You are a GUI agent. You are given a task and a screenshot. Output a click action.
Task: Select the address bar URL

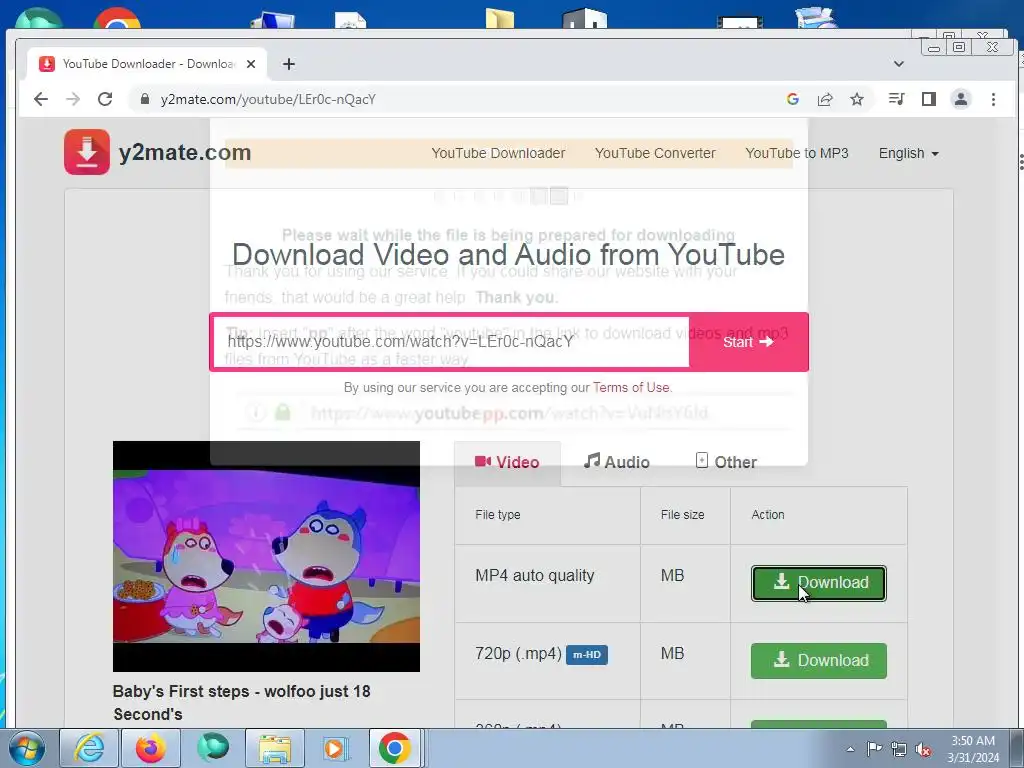coord(268,99)
